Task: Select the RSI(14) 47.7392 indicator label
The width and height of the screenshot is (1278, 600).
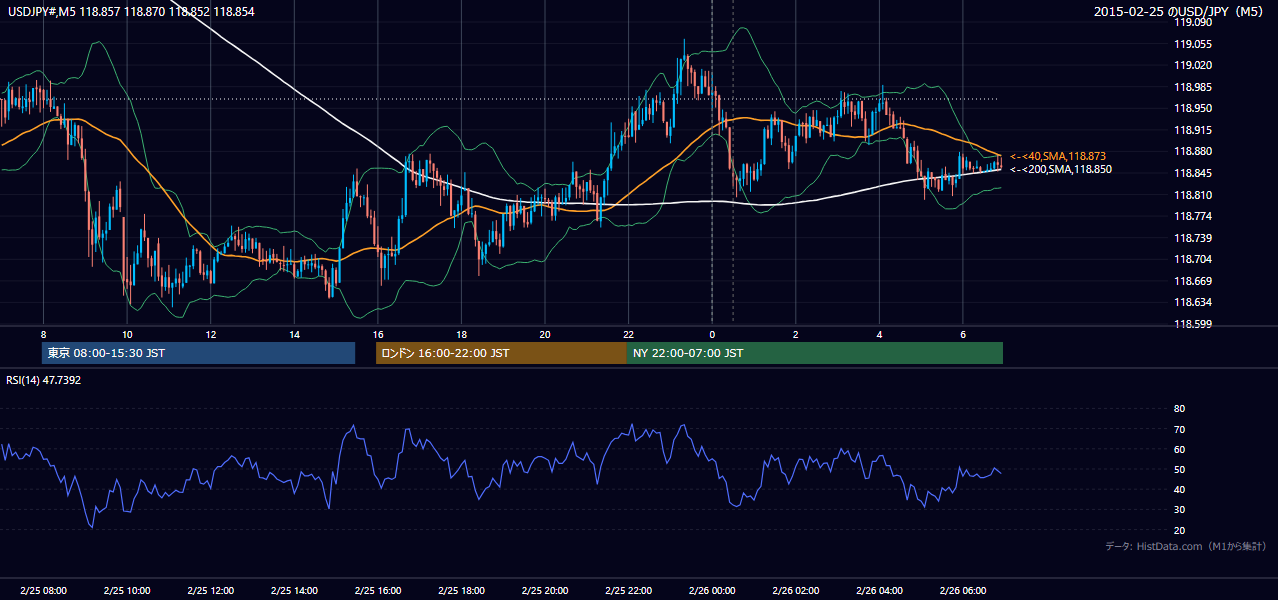Action: coord(43,380)
